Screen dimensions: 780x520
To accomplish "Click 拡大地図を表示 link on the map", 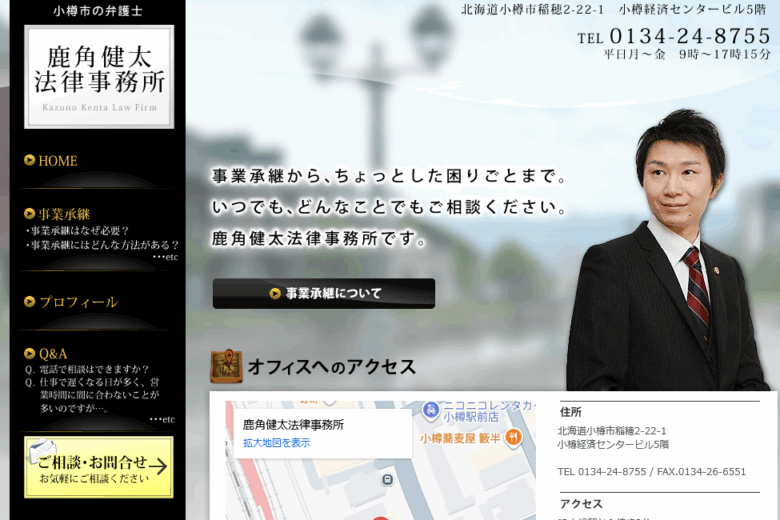I will click(277, 443).
